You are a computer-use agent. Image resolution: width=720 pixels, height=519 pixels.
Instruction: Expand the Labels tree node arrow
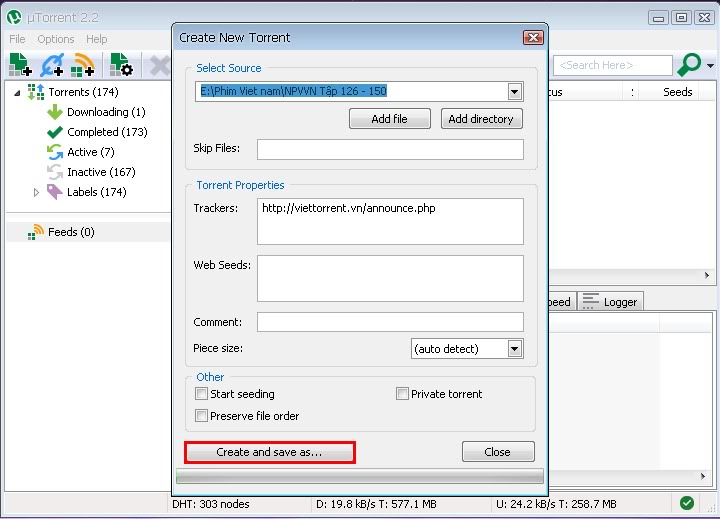point(36,192)
